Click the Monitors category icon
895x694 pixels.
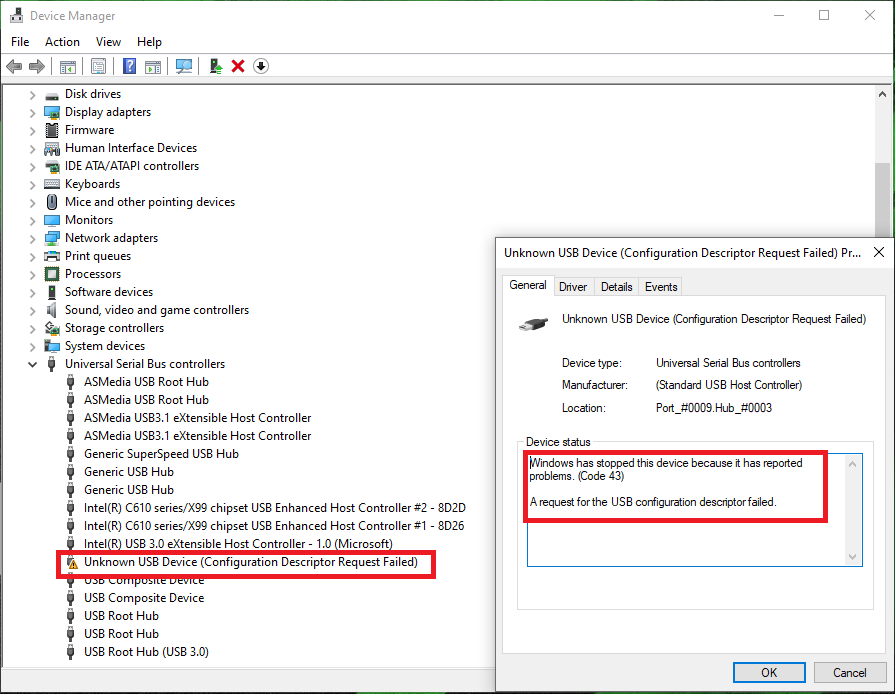click(x=52, y=220)
